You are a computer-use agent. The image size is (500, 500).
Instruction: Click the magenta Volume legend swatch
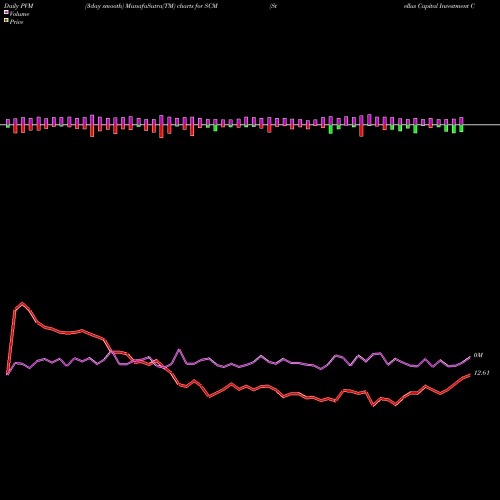(x=6, y=13)
